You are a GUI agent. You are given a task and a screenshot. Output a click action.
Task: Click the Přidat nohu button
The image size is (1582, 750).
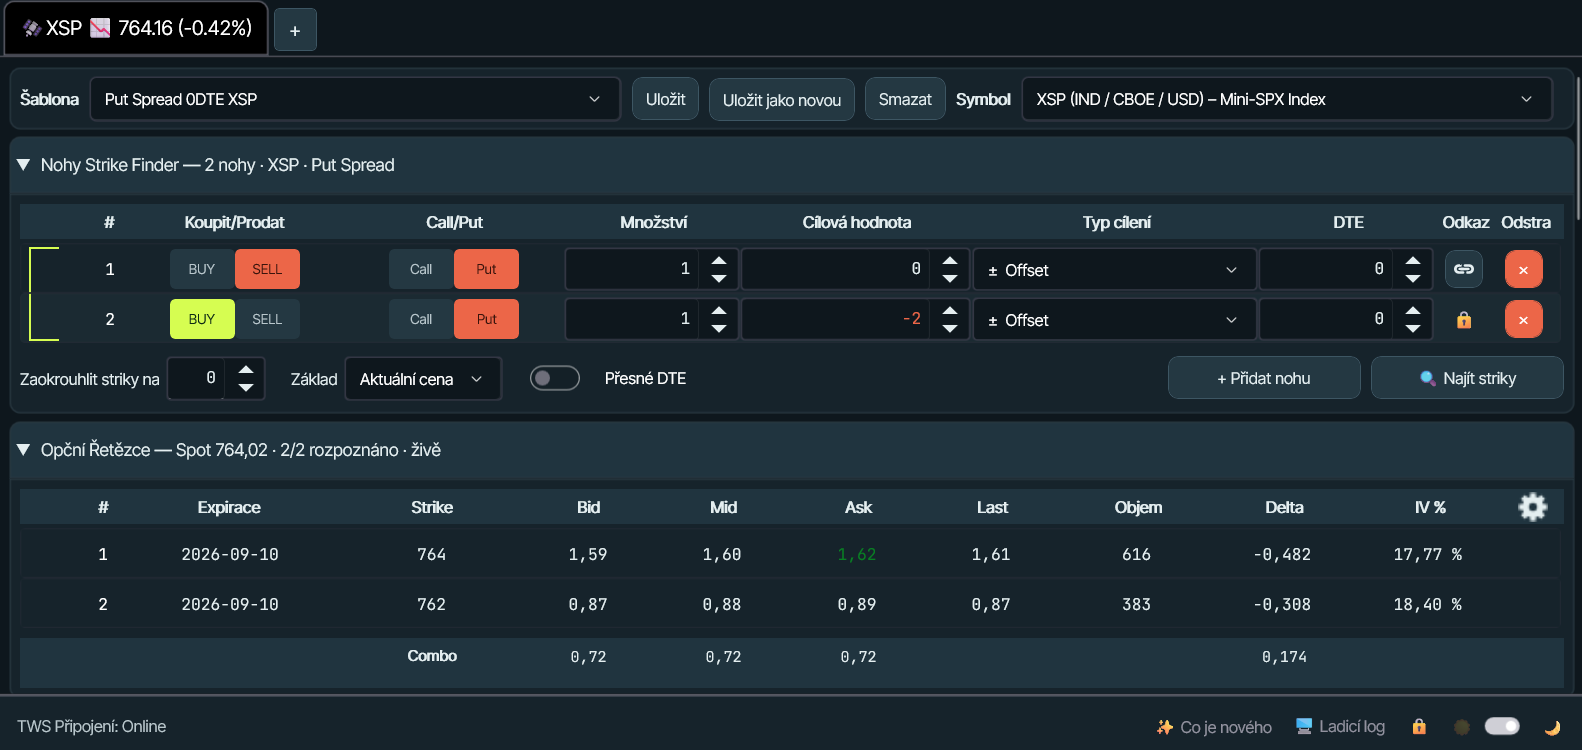pyautogui.click(x=1264, y=378)
